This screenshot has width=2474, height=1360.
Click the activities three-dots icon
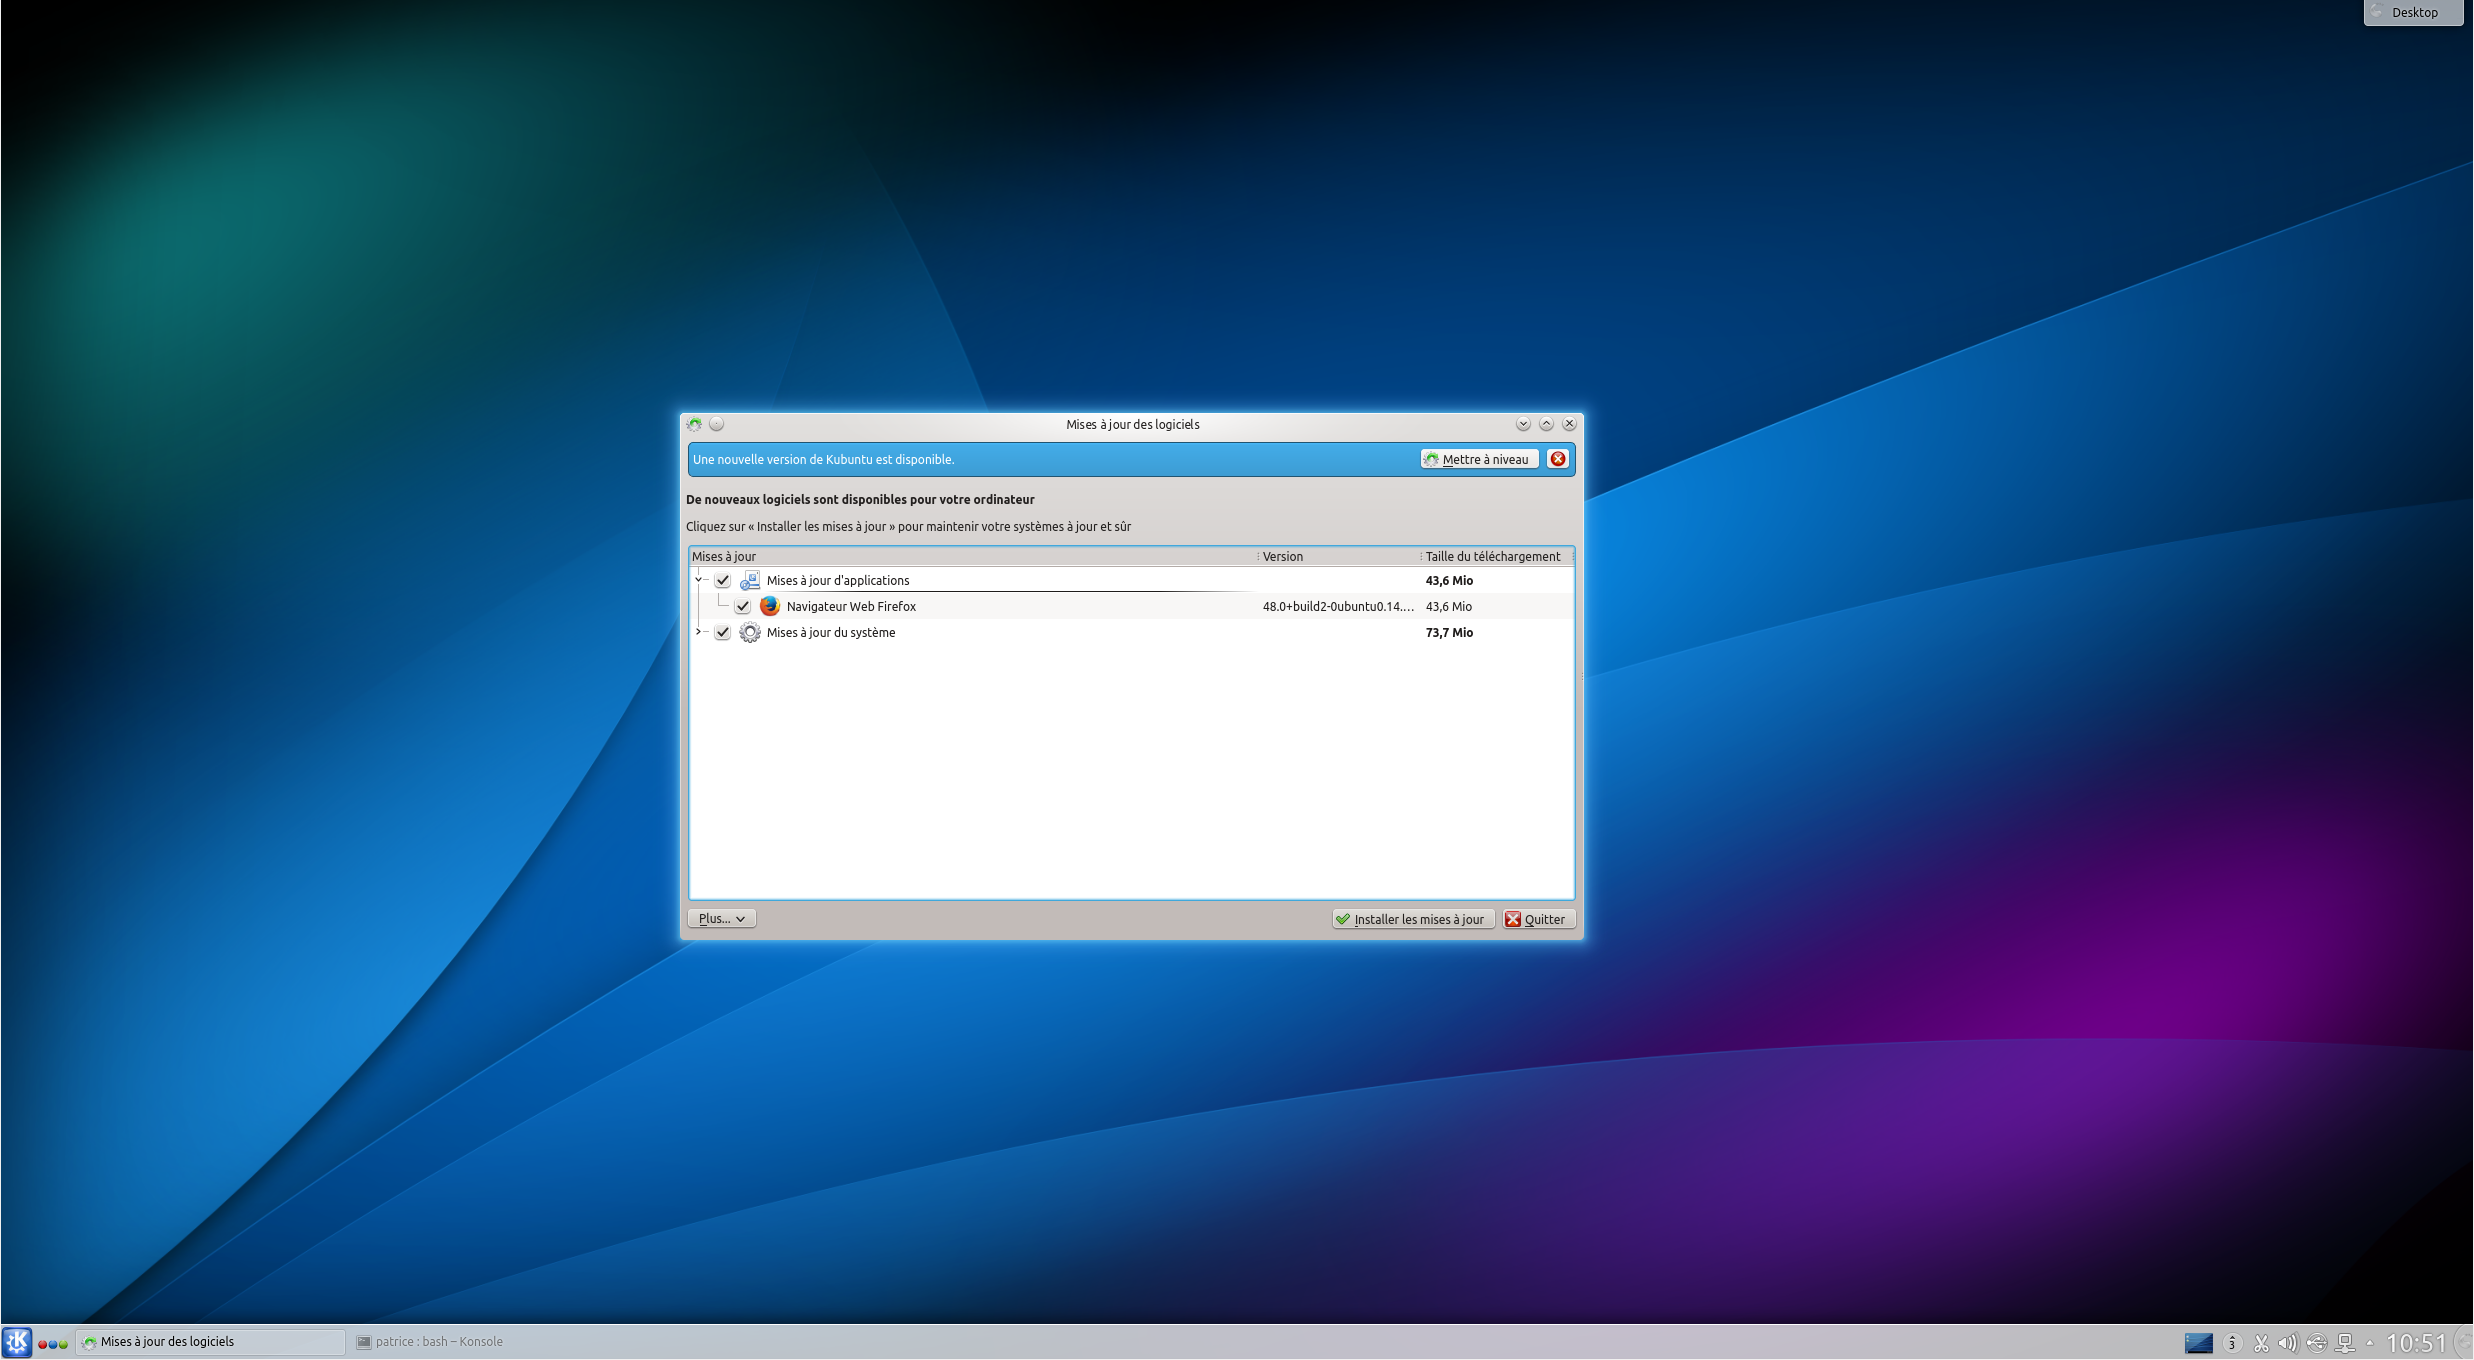[x=53, y=1343]
